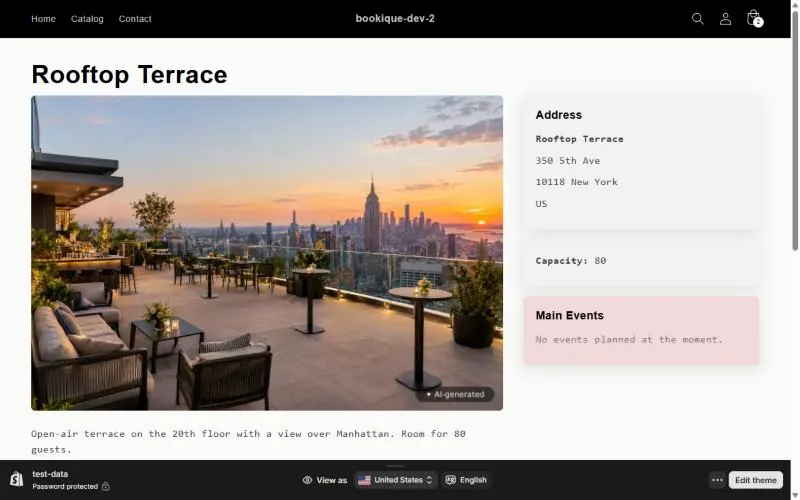Click the US flag icon
Image resolution: width=800 pixels, height=500 pixels.
pyautogui.click(x=364, y=480)
